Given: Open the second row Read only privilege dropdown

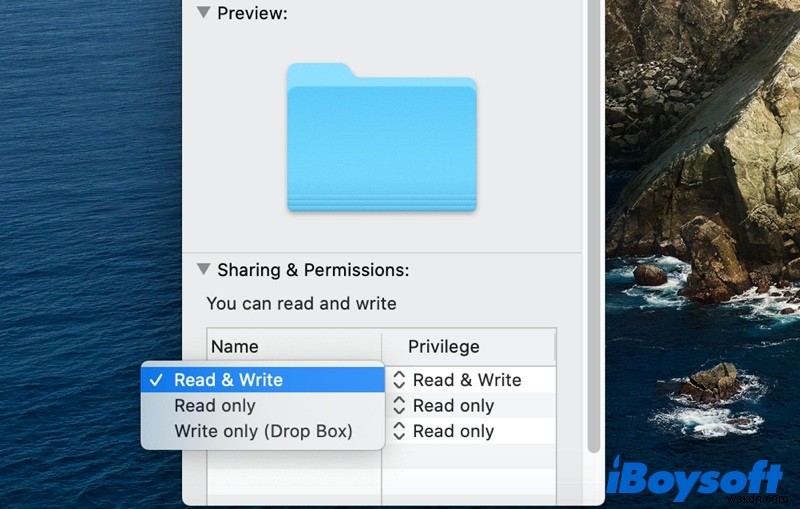Looking at the screenshot, I should (453, 406).
